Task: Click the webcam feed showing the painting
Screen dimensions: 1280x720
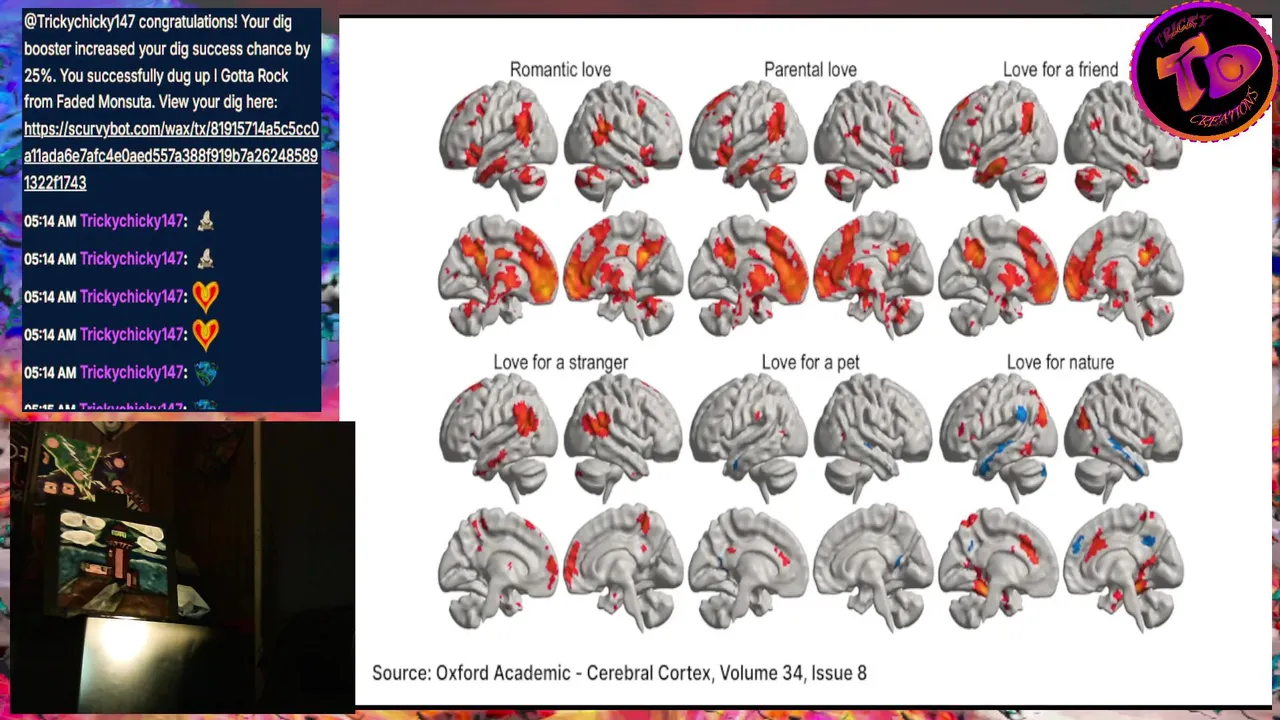Action: coord(182,567)
